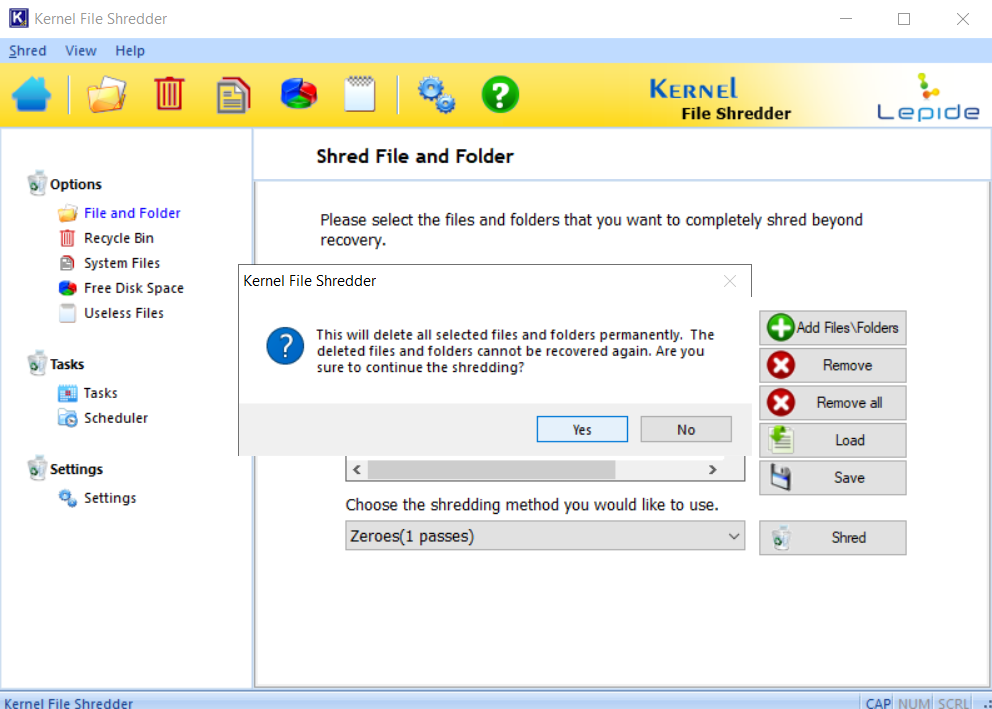Viewport: 992px width, 709px height.
Task: Click the CAP status bar indicator
Action: tap(878, 703)
